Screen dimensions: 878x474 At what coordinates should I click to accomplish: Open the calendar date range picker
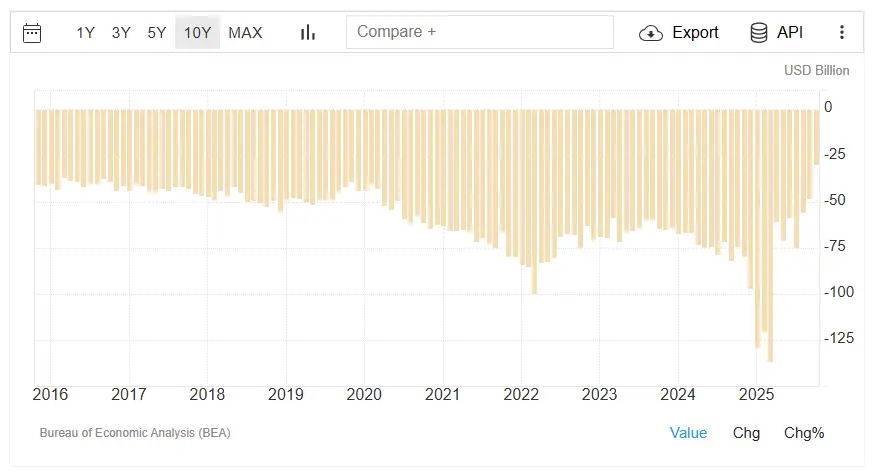[32, 32]
